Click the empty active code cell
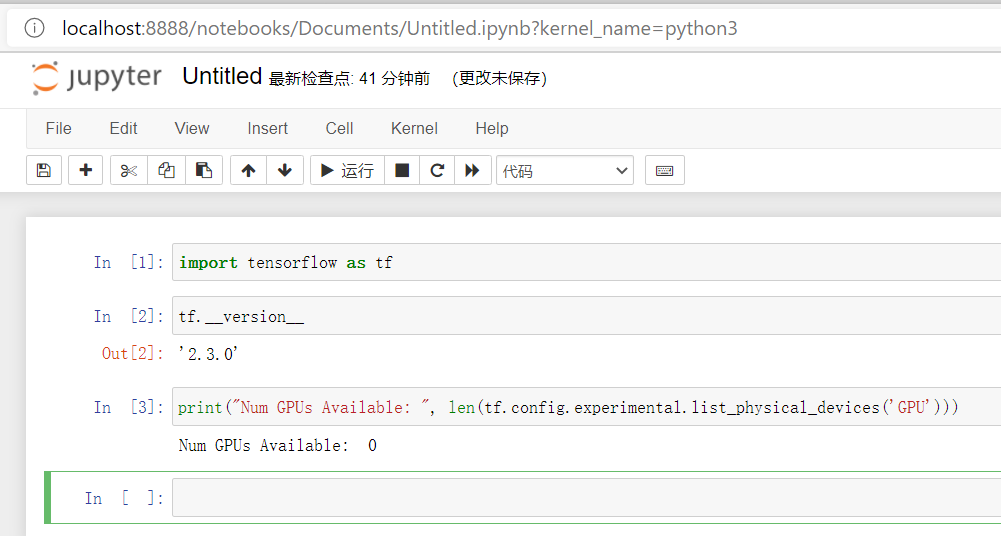Image resolution: width=1001 pixels, height=536 pixels. pyautogui.click(x=587, y=498)
